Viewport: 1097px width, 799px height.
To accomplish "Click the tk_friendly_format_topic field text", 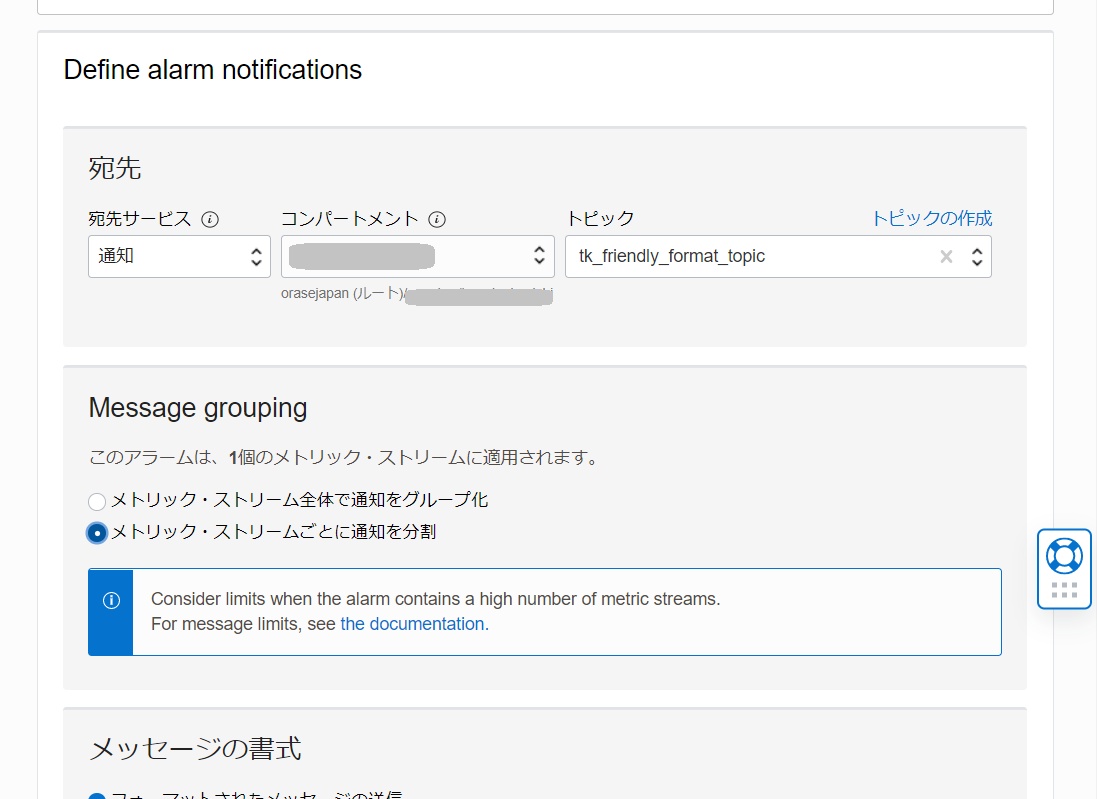I will [x=672, y=257].
